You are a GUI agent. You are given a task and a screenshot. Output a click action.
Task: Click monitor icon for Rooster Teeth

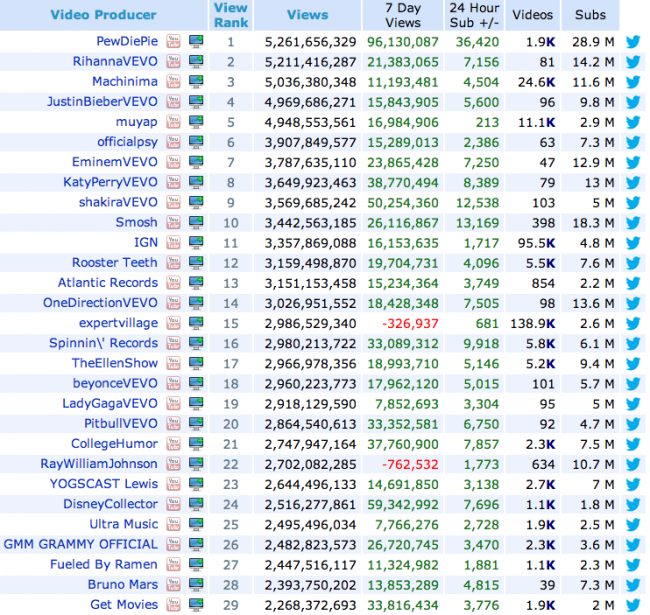point(196,263)
